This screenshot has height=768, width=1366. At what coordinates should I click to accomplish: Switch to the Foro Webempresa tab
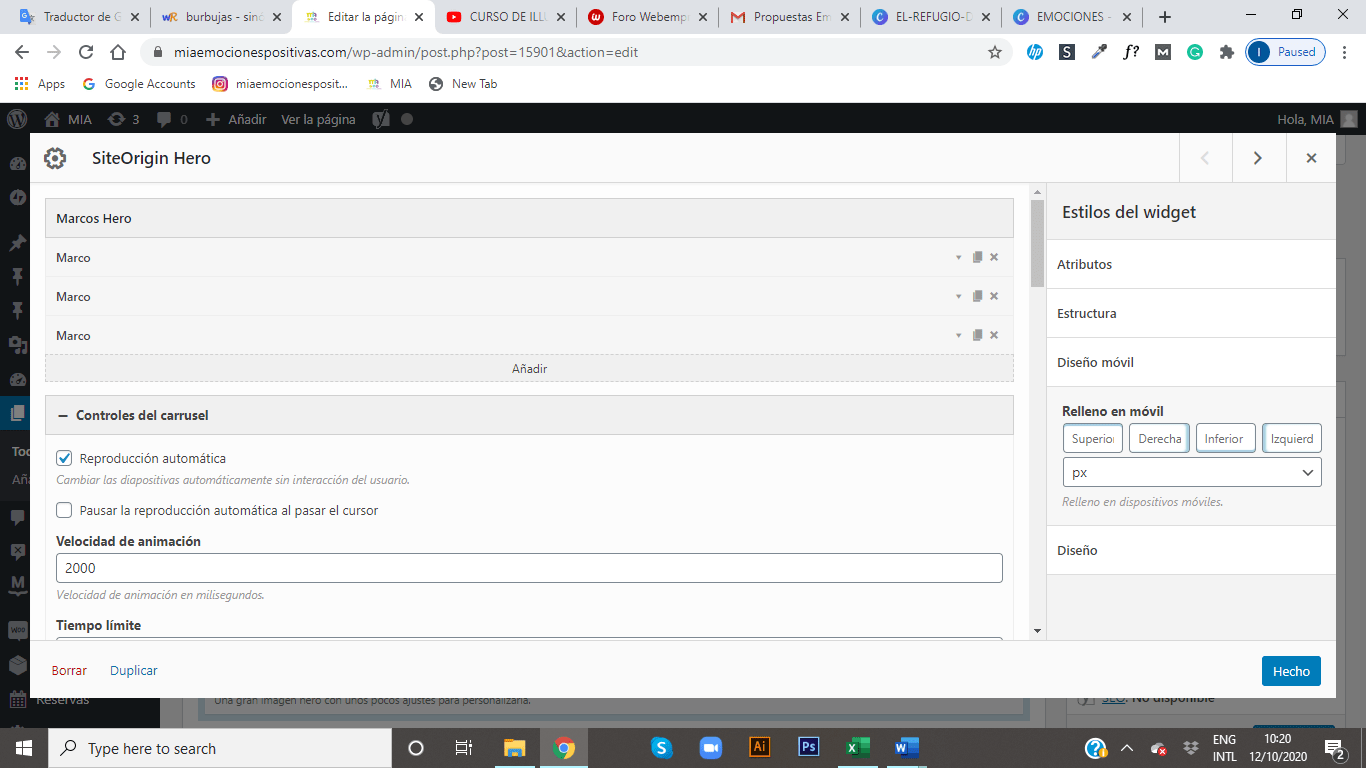(648, 17)
